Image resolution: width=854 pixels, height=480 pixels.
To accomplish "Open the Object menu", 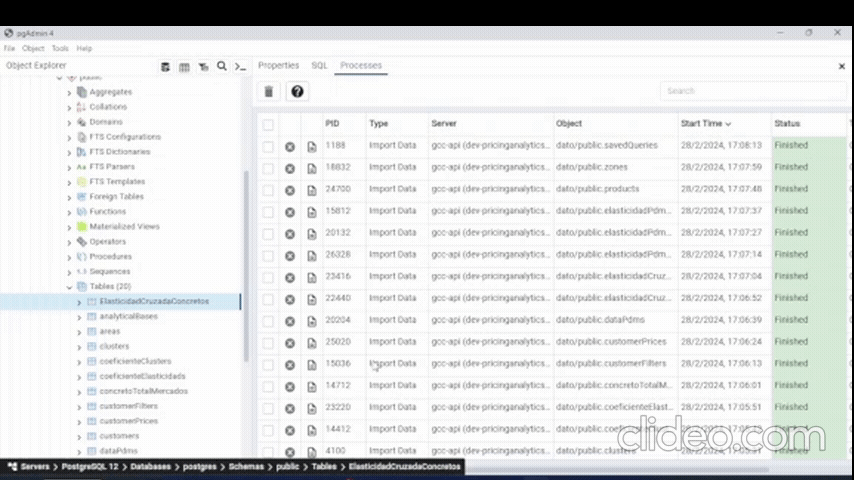I will [x=33, y=48].
